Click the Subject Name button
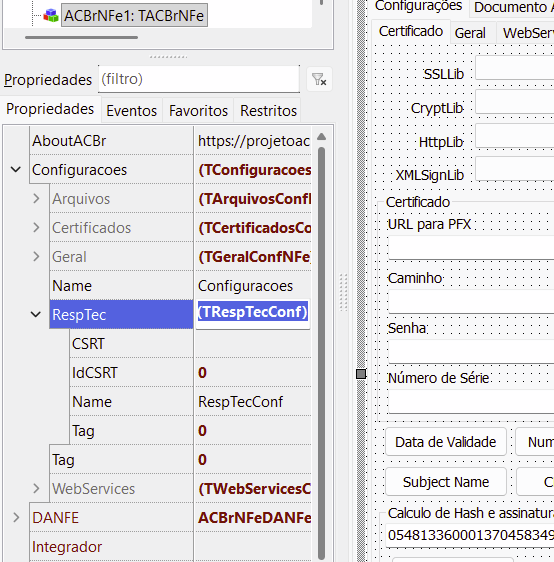This screenshot has width=554, height=562. 445,482
